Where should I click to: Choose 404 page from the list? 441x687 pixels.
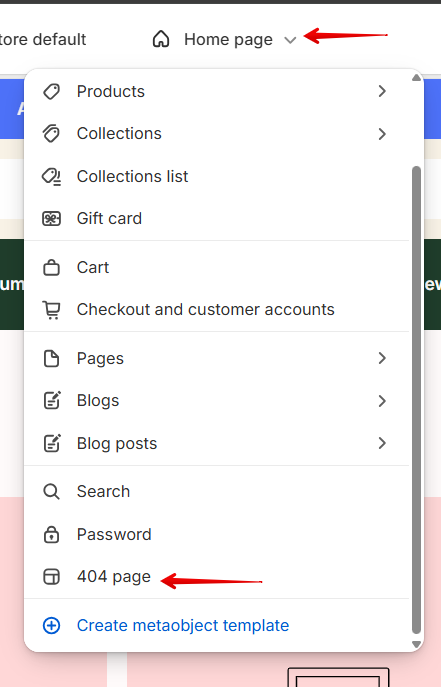(x=217, y=577)
